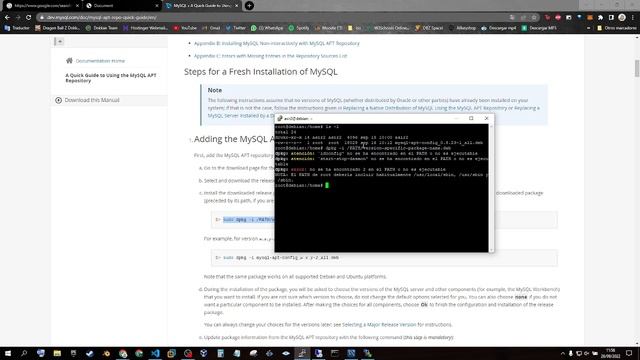Open the Chrome profile avatar
The height and width of the screenshot is (360, 640).
click(622, 18)
